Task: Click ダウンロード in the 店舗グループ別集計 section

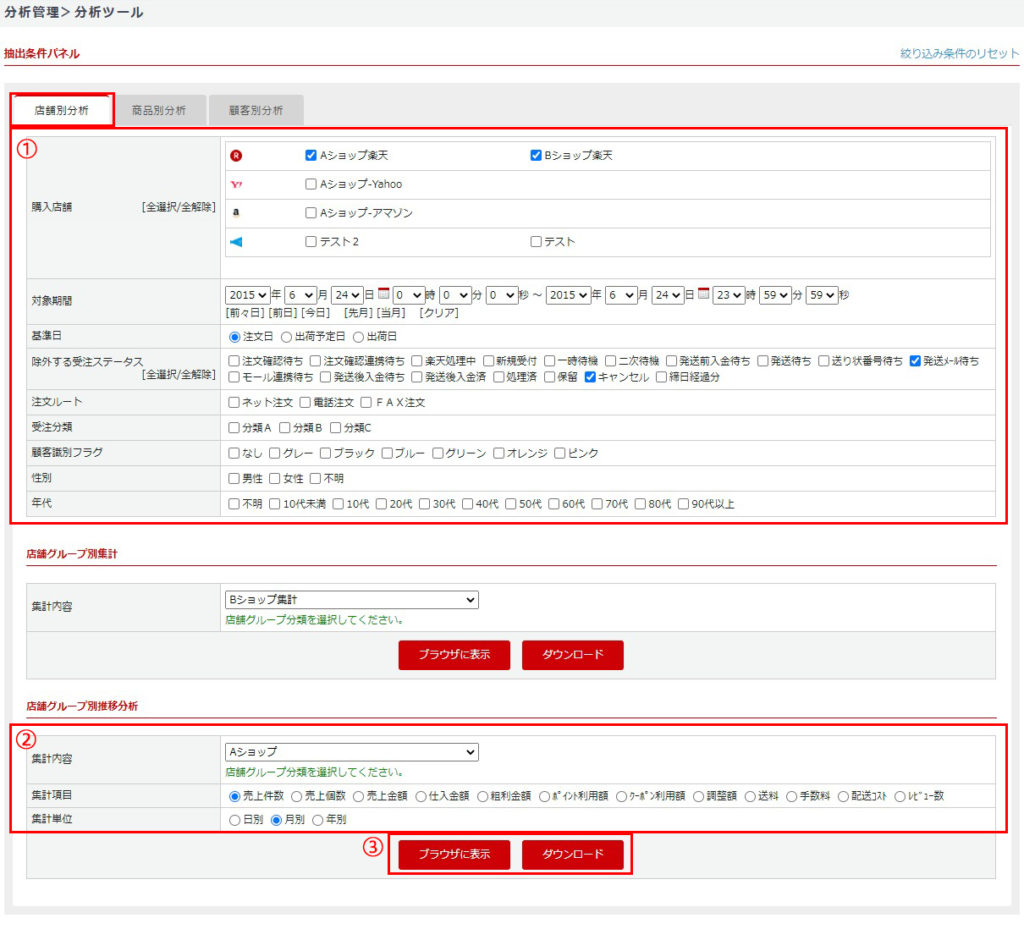Action: pyautogui.click(x=573, y=655)
